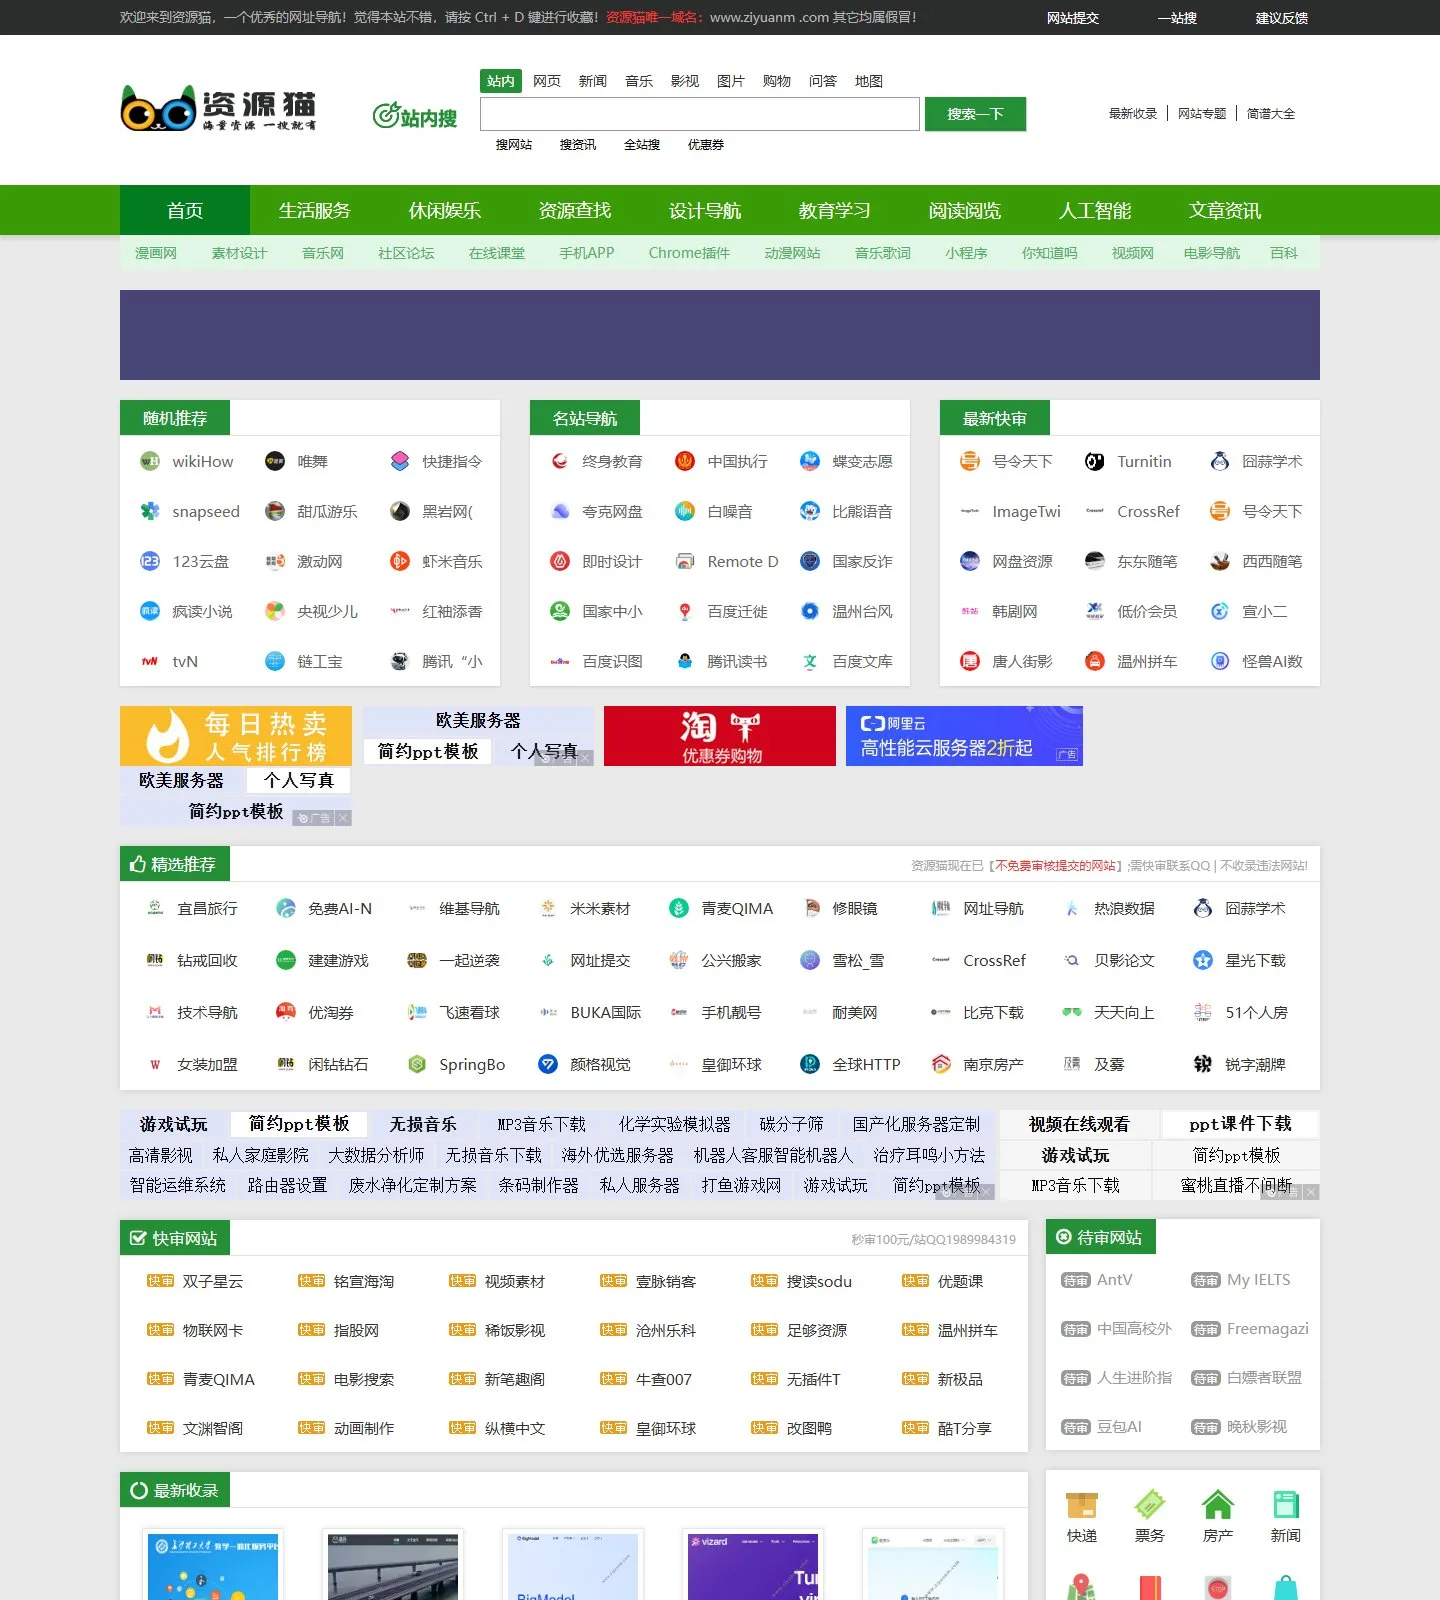Click the 腾讯读书 icon

tap(685, 661)
